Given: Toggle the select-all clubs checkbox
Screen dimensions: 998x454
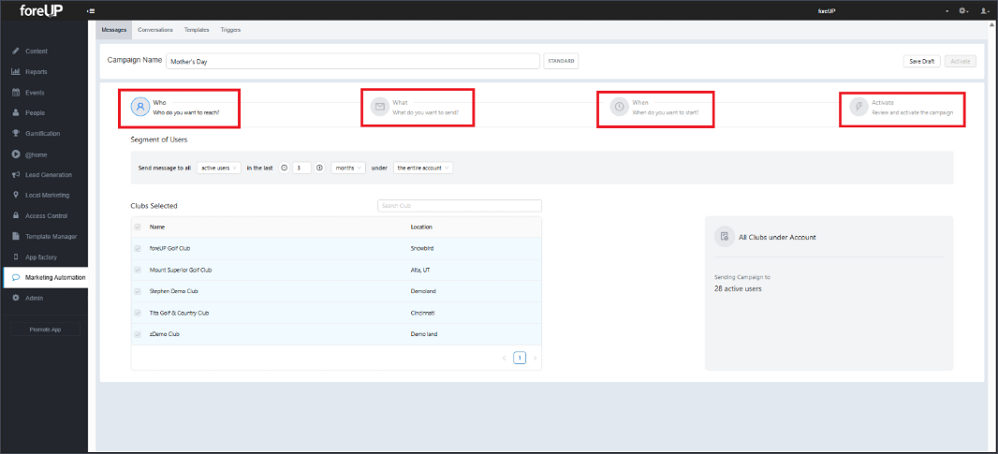Looking at the screenshot, I should 137,227.
